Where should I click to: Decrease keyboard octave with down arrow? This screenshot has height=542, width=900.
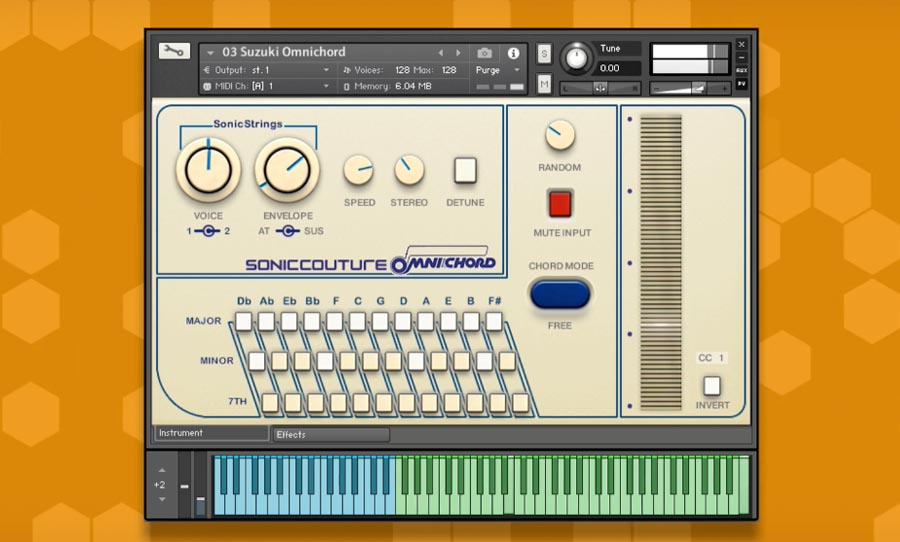(x=162, y=499)
